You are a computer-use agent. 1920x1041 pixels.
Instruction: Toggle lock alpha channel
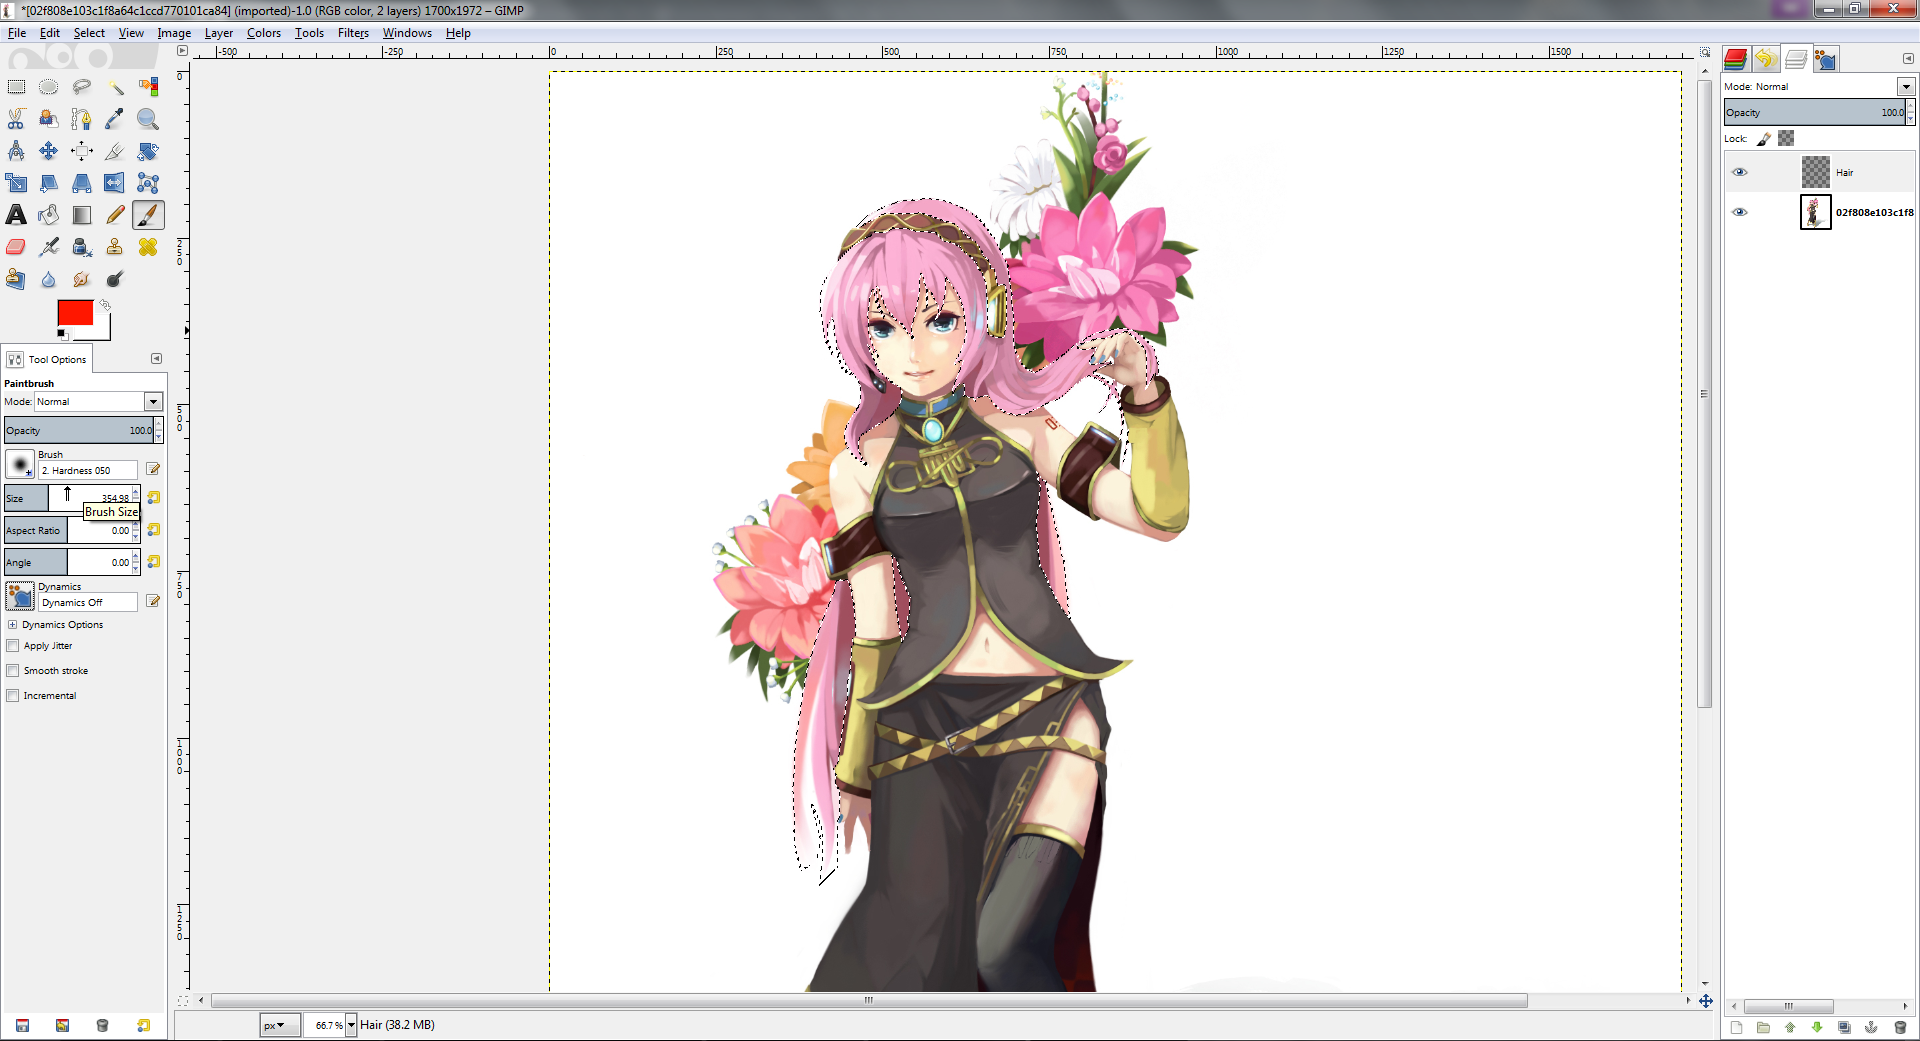point(1786,139)
